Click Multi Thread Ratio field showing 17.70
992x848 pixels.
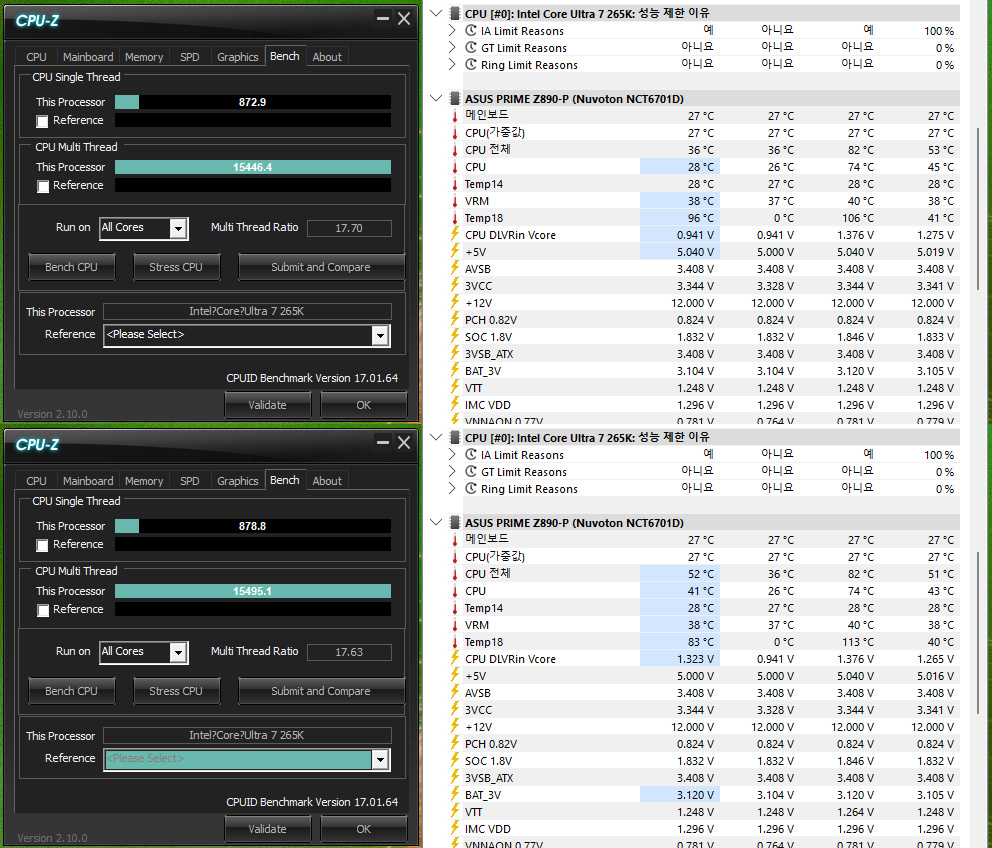[349, 228]
